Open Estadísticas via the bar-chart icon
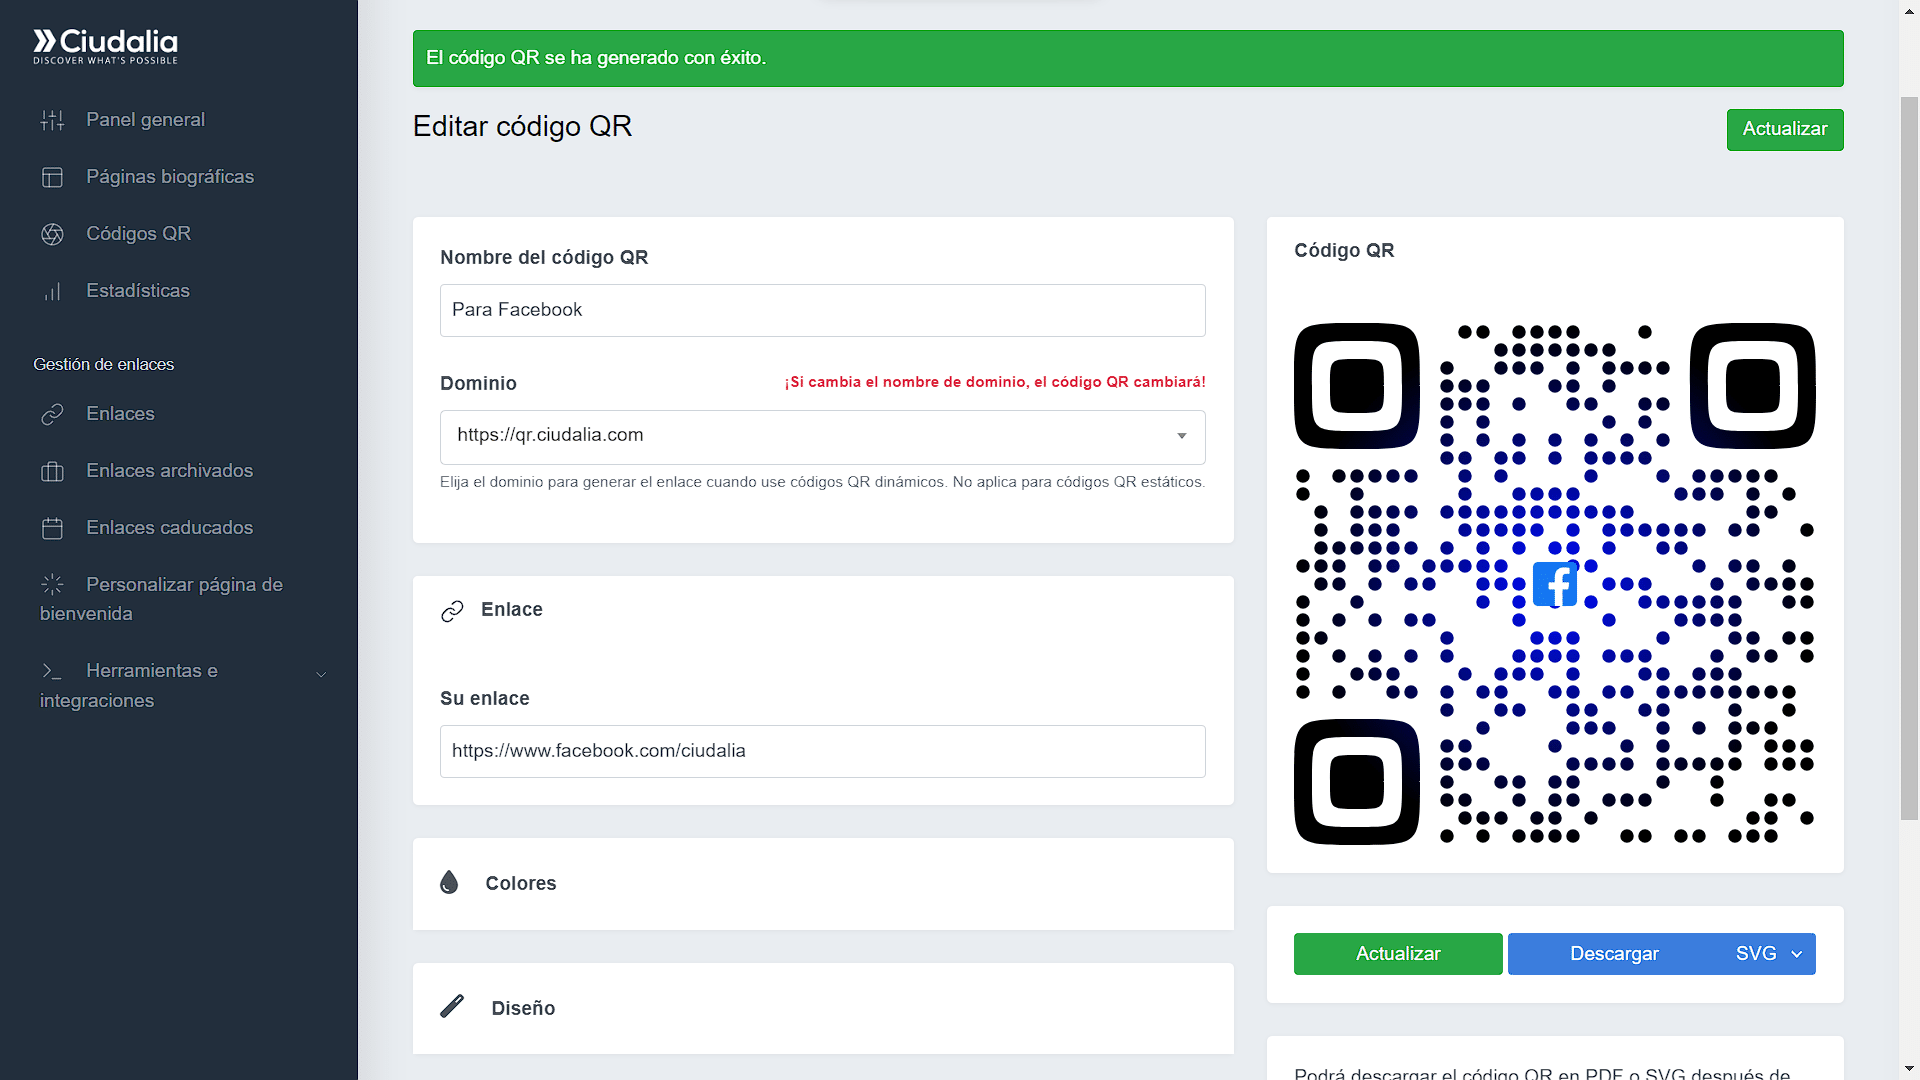This screenshot has width=1920, height=1080. (x=52, y=291)
